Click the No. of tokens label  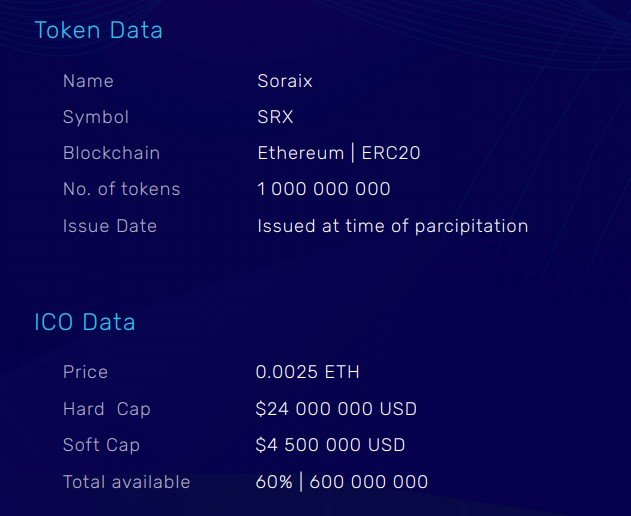pos(122,189)
